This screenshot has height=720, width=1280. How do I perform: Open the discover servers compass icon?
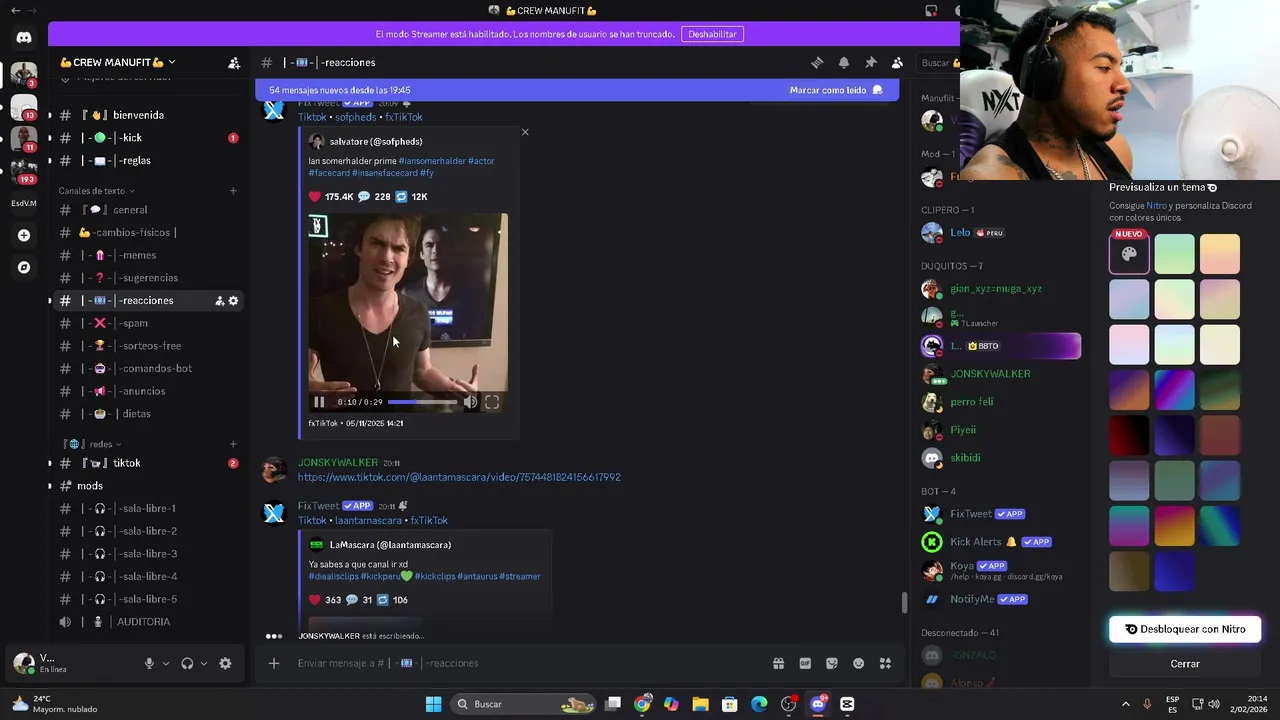[x=24, y=267]
